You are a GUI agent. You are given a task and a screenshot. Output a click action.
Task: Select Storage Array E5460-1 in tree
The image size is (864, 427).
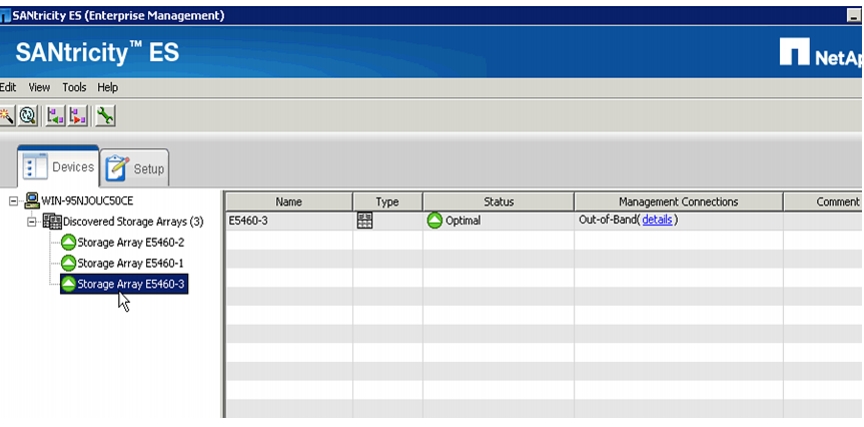click(x=131, y=263)
